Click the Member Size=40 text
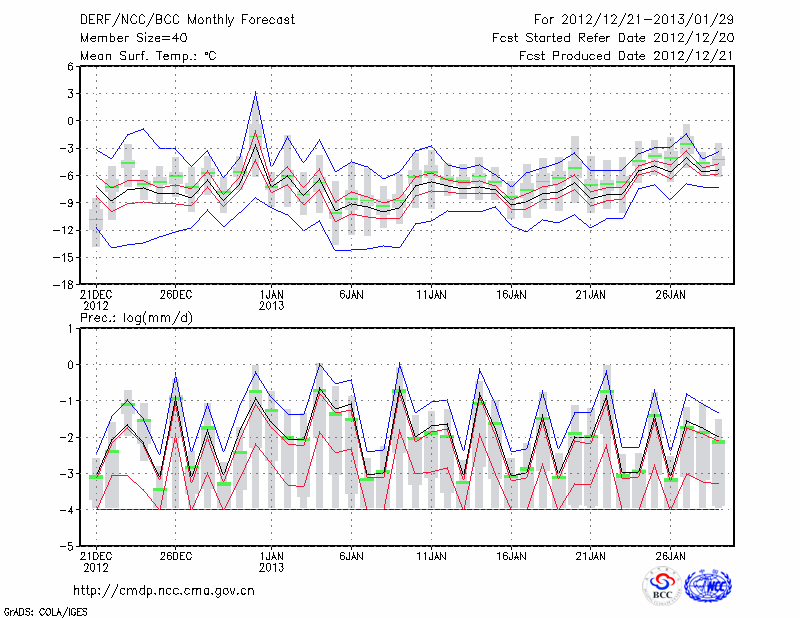Image resolution: width=800 pixels, height=618 pixels. click(133, 37)
